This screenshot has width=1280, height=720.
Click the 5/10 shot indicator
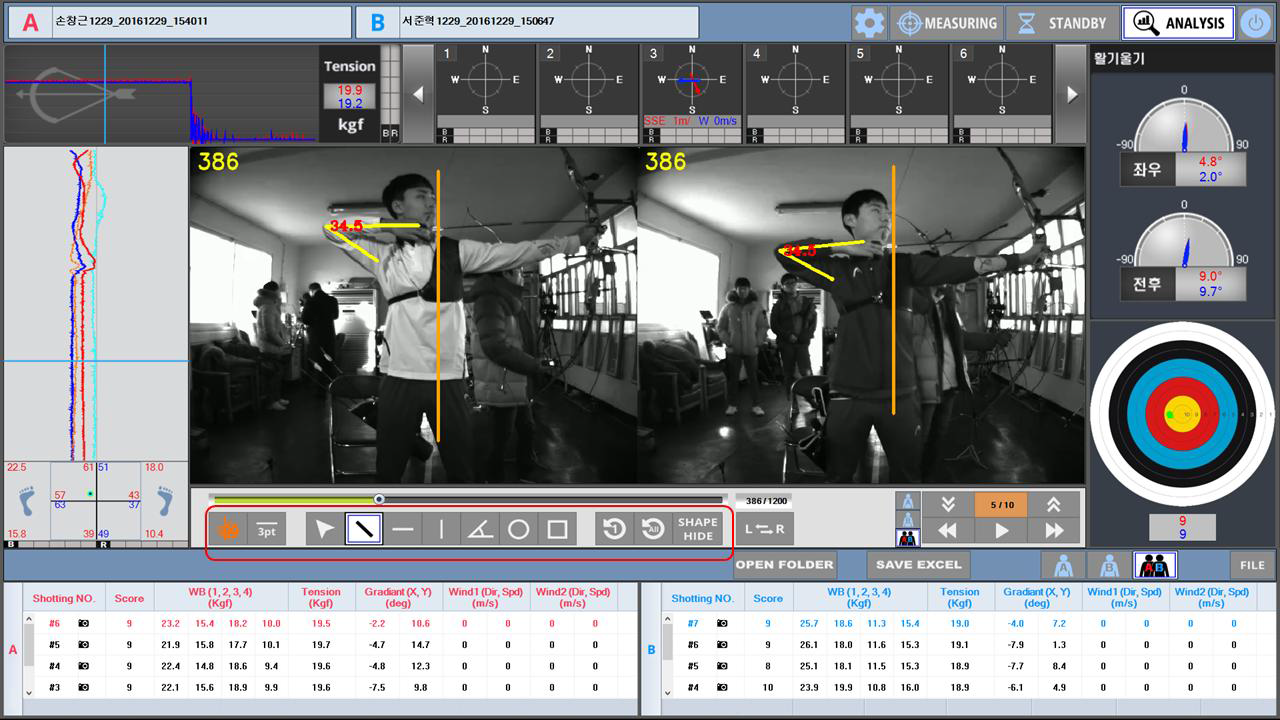coord(1001,504)
